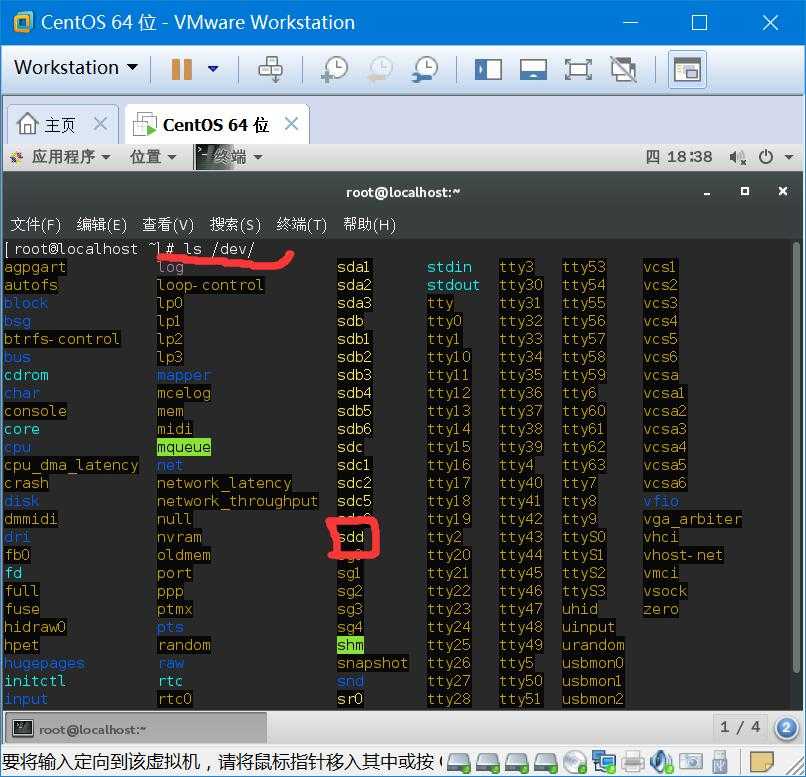The image size is (806, 777).
Task: Open the 文件(F) menu
Action: [35, 225]
